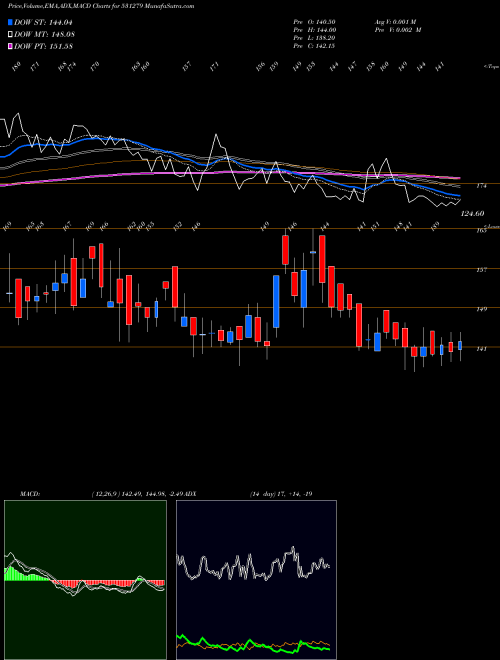
Task: Click the blue DOW ST legend swatch
Action: tap(10, 22)
